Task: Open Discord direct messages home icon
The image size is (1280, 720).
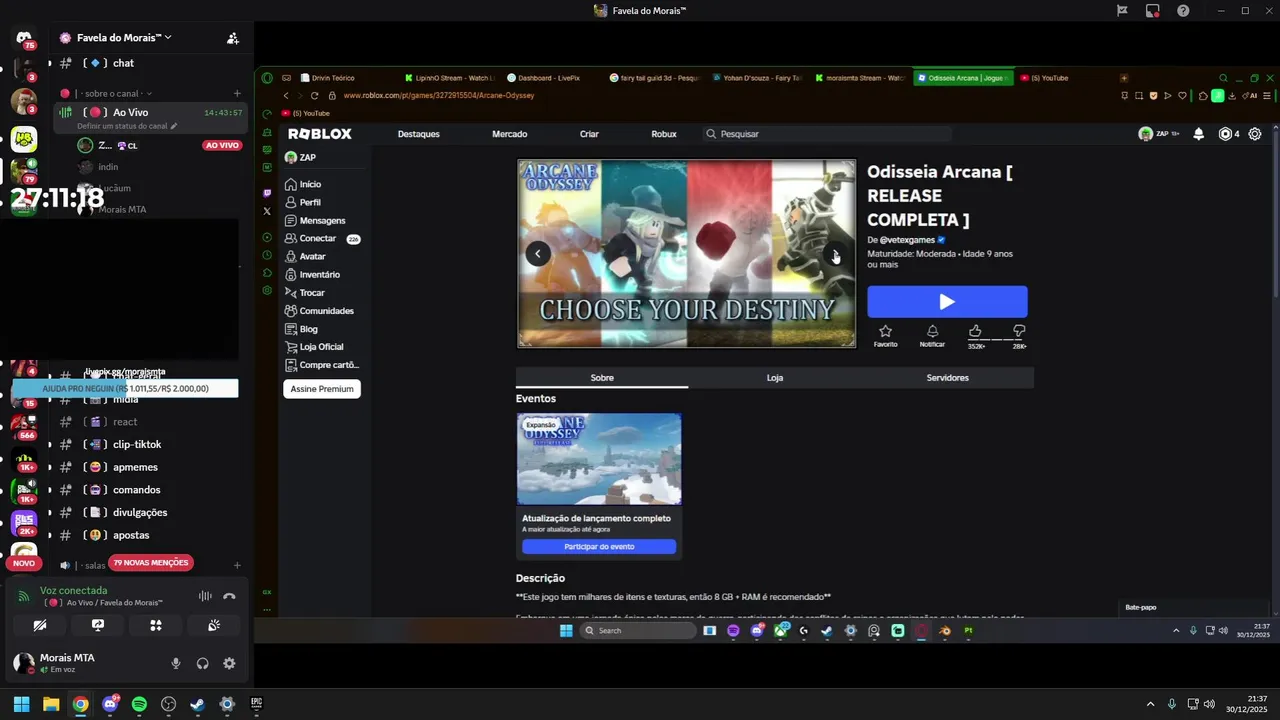Action: pyautogui.click(x=24, y=39)
